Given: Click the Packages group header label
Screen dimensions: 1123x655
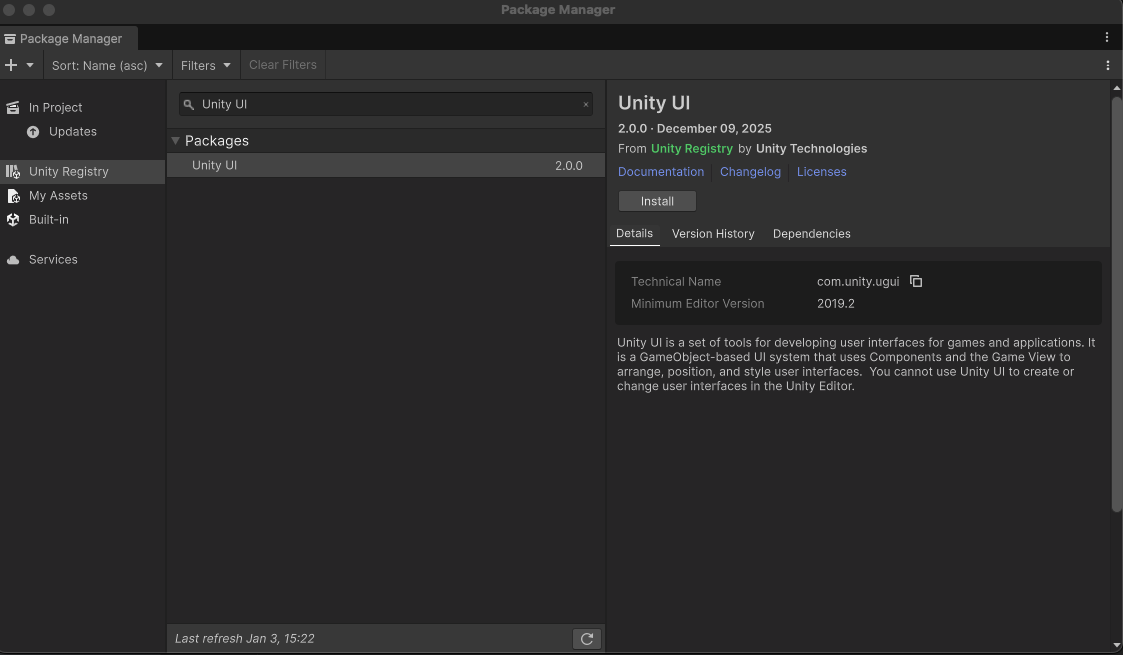Looking at the screenshot, I should click(217, 141).
